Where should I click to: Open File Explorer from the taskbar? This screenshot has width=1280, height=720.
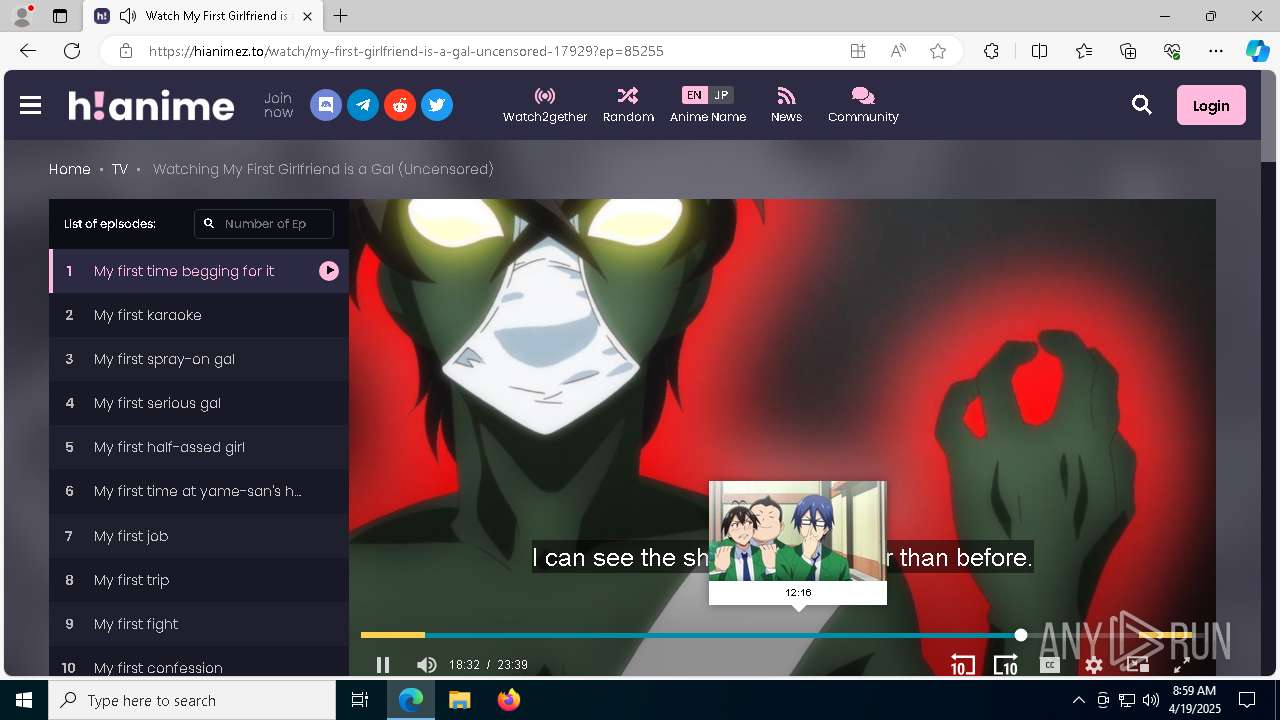pos(459,700)
